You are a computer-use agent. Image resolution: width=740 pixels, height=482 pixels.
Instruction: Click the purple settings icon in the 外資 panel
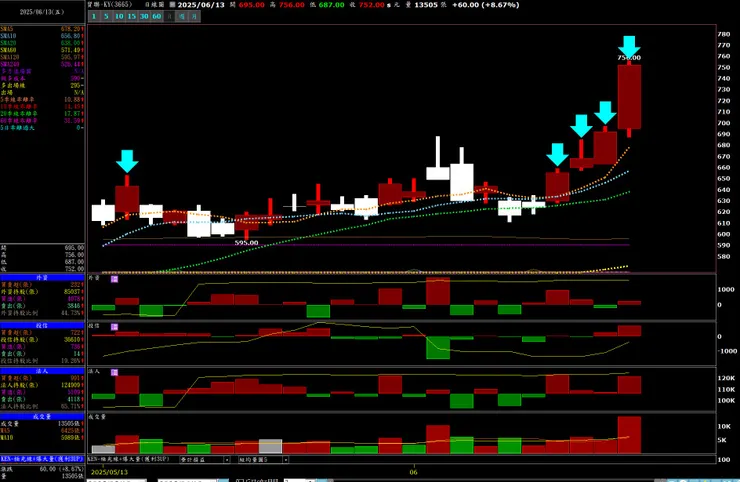114,279
